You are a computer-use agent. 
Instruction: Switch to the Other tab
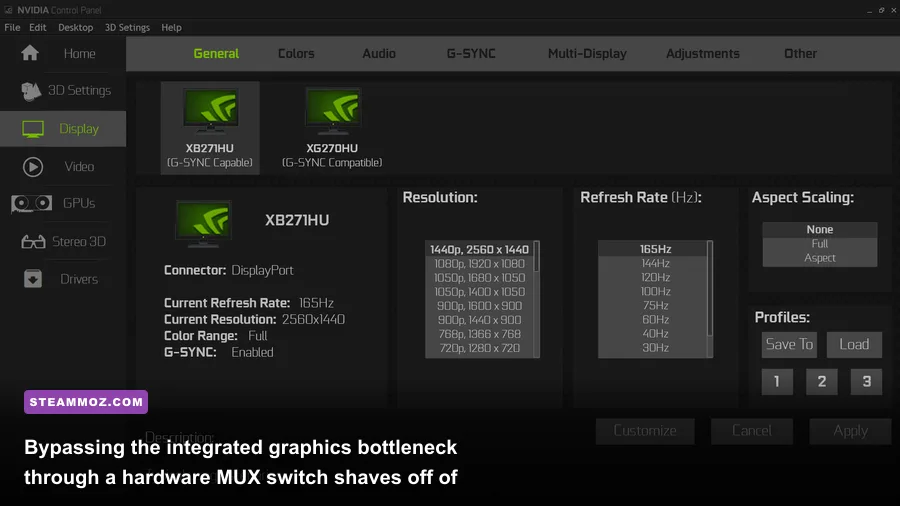coord(800,53)
